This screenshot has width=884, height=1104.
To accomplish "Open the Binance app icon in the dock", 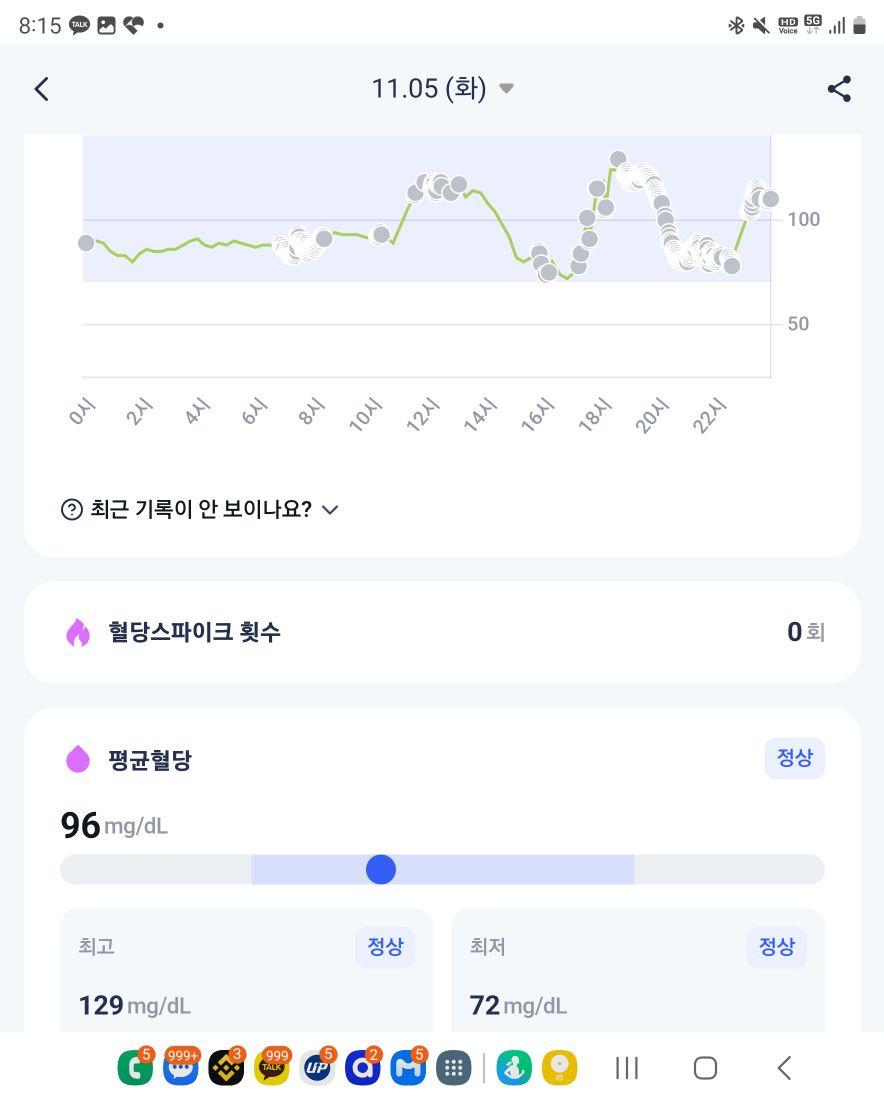I will coord(227,1068).
